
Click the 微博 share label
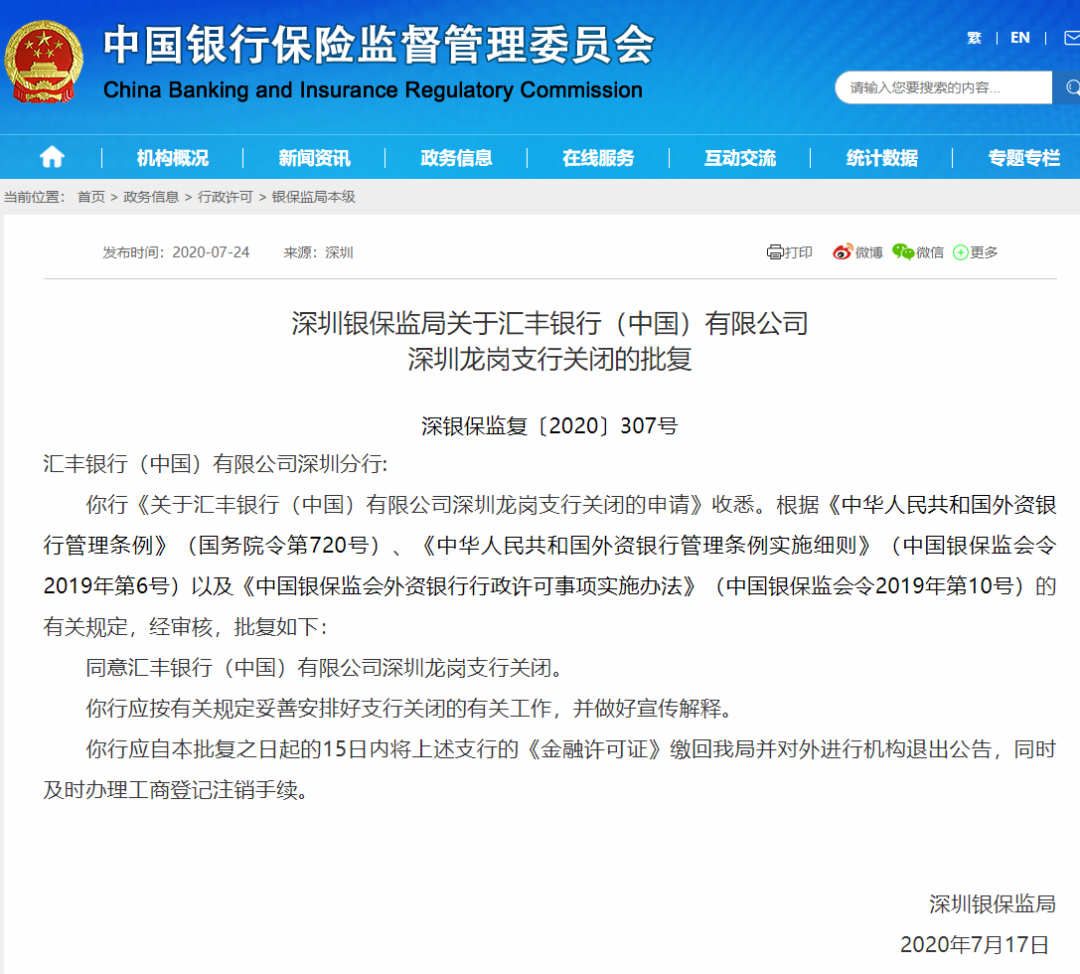click(x=869, y=253)
